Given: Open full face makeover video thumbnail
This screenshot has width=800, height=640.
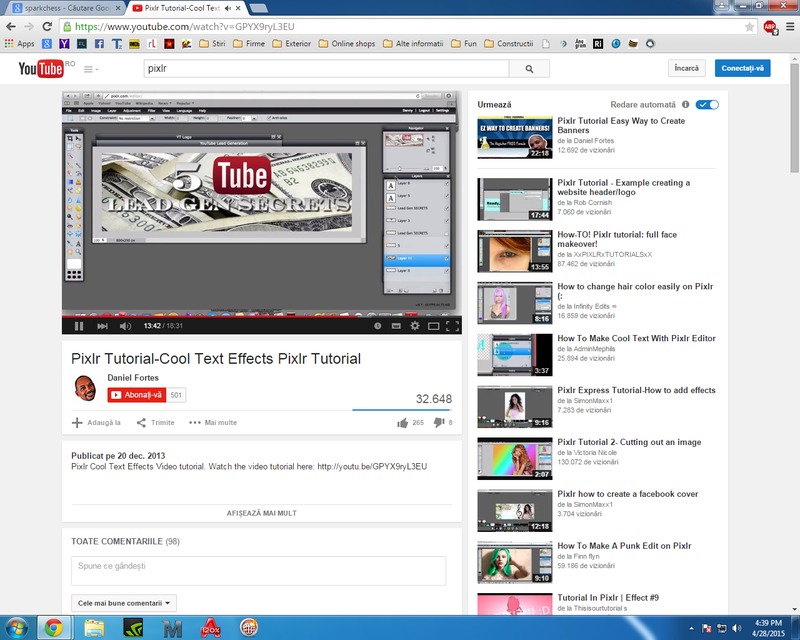Looking at the screenshot, I should click(x=514, y=251).
